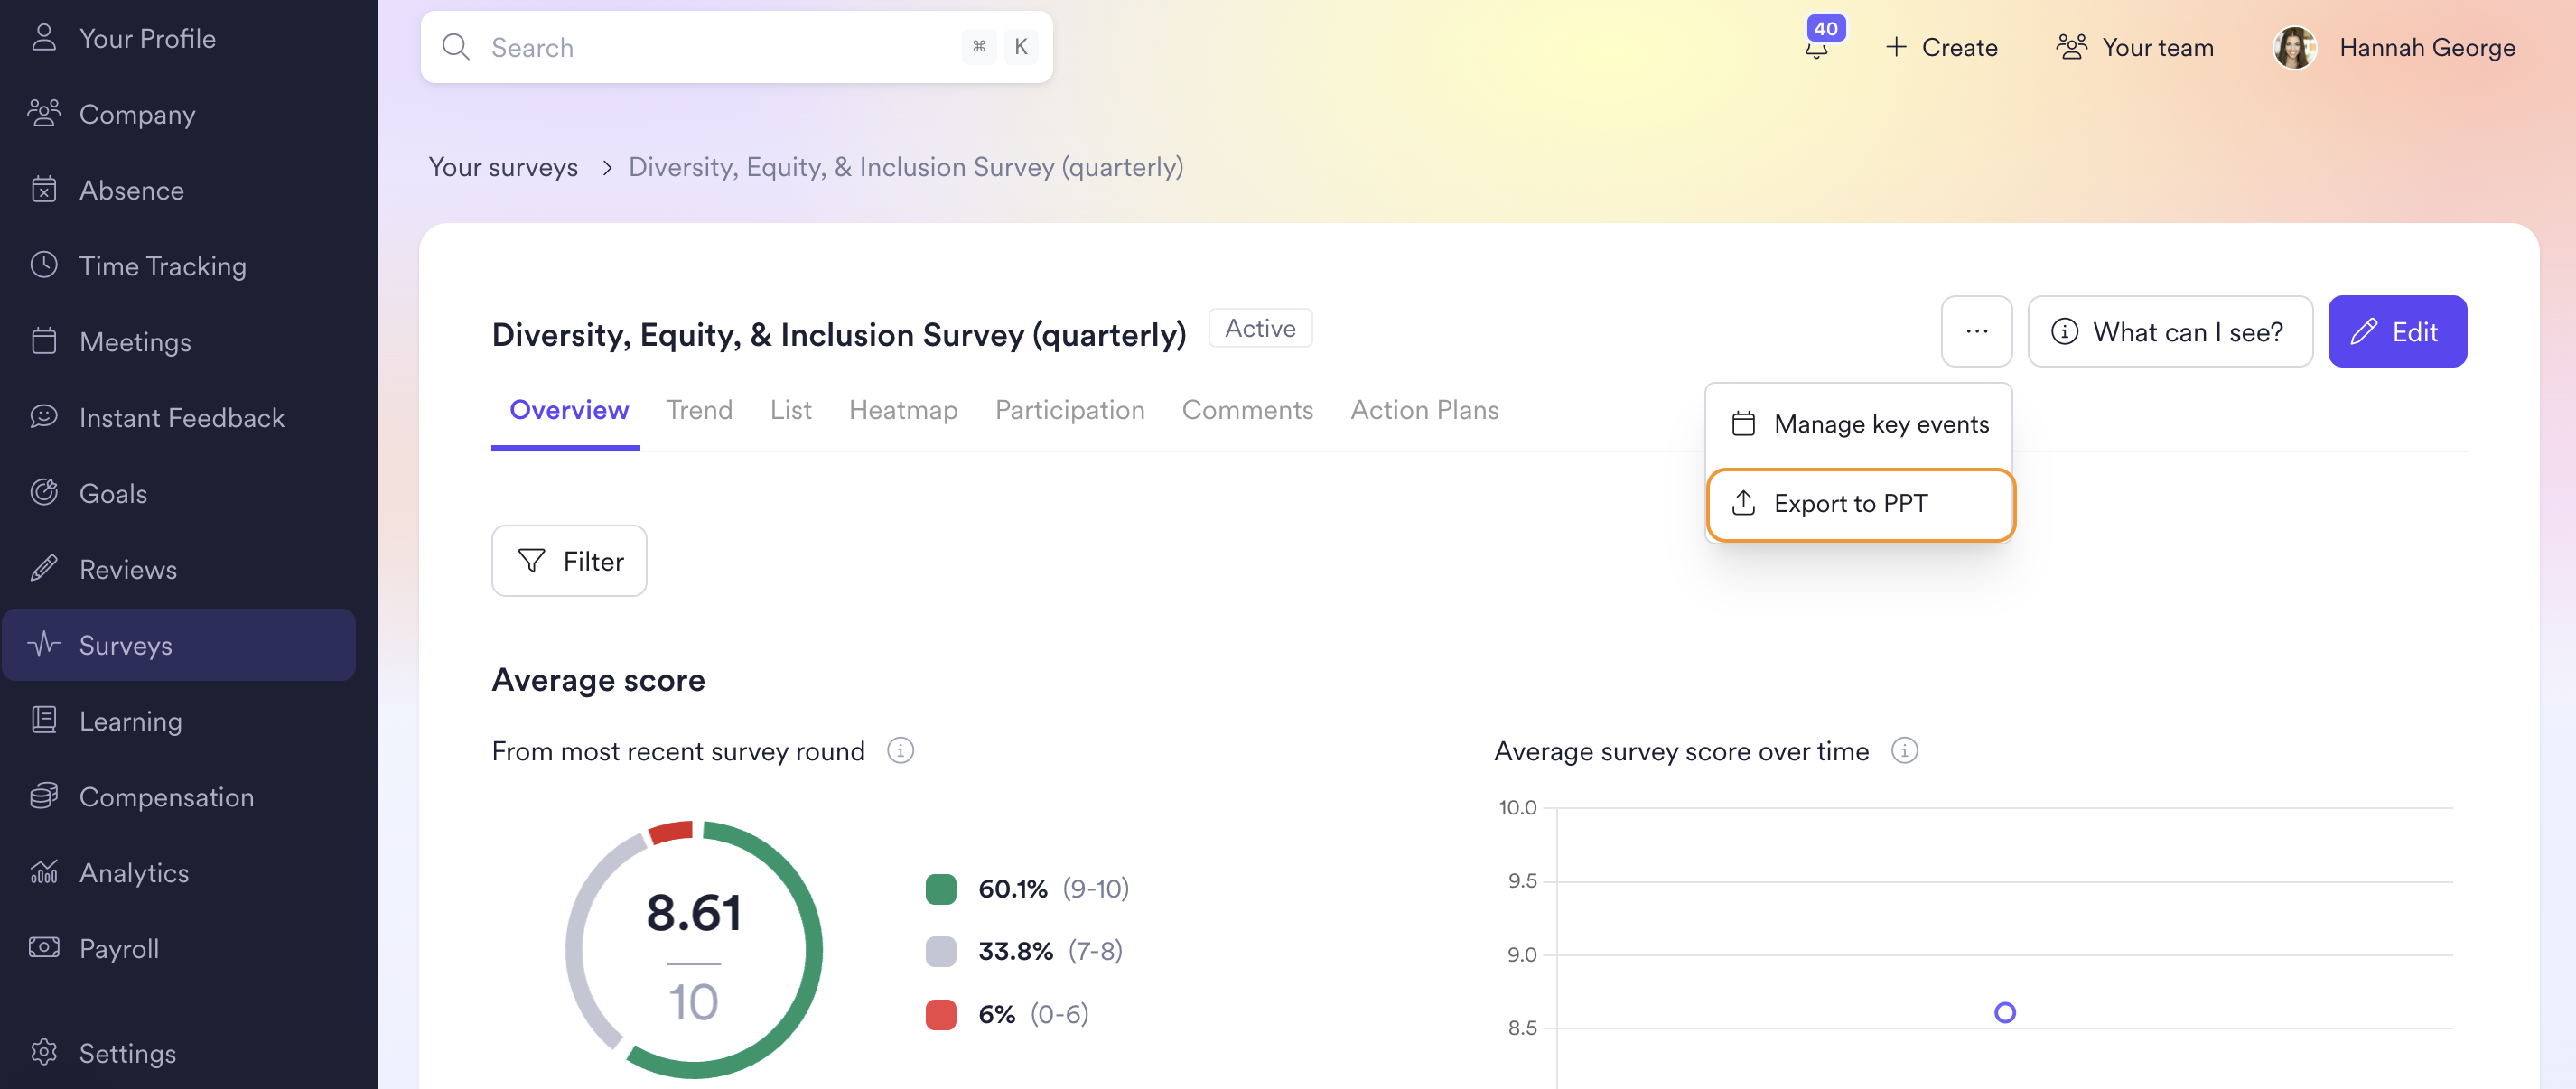Open Goals from the sidebar
Image resolution: width=2576 pixels, height=1089 pixels.
click(113, 493)
